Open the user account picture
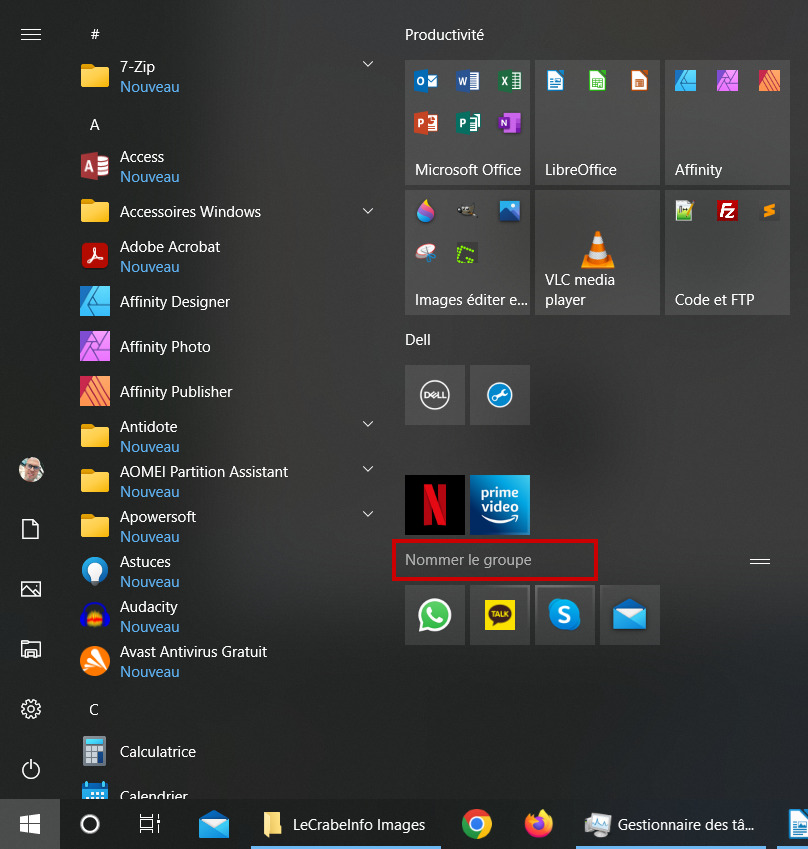This screenshot has width=808, height=849. tap(31, 469)
